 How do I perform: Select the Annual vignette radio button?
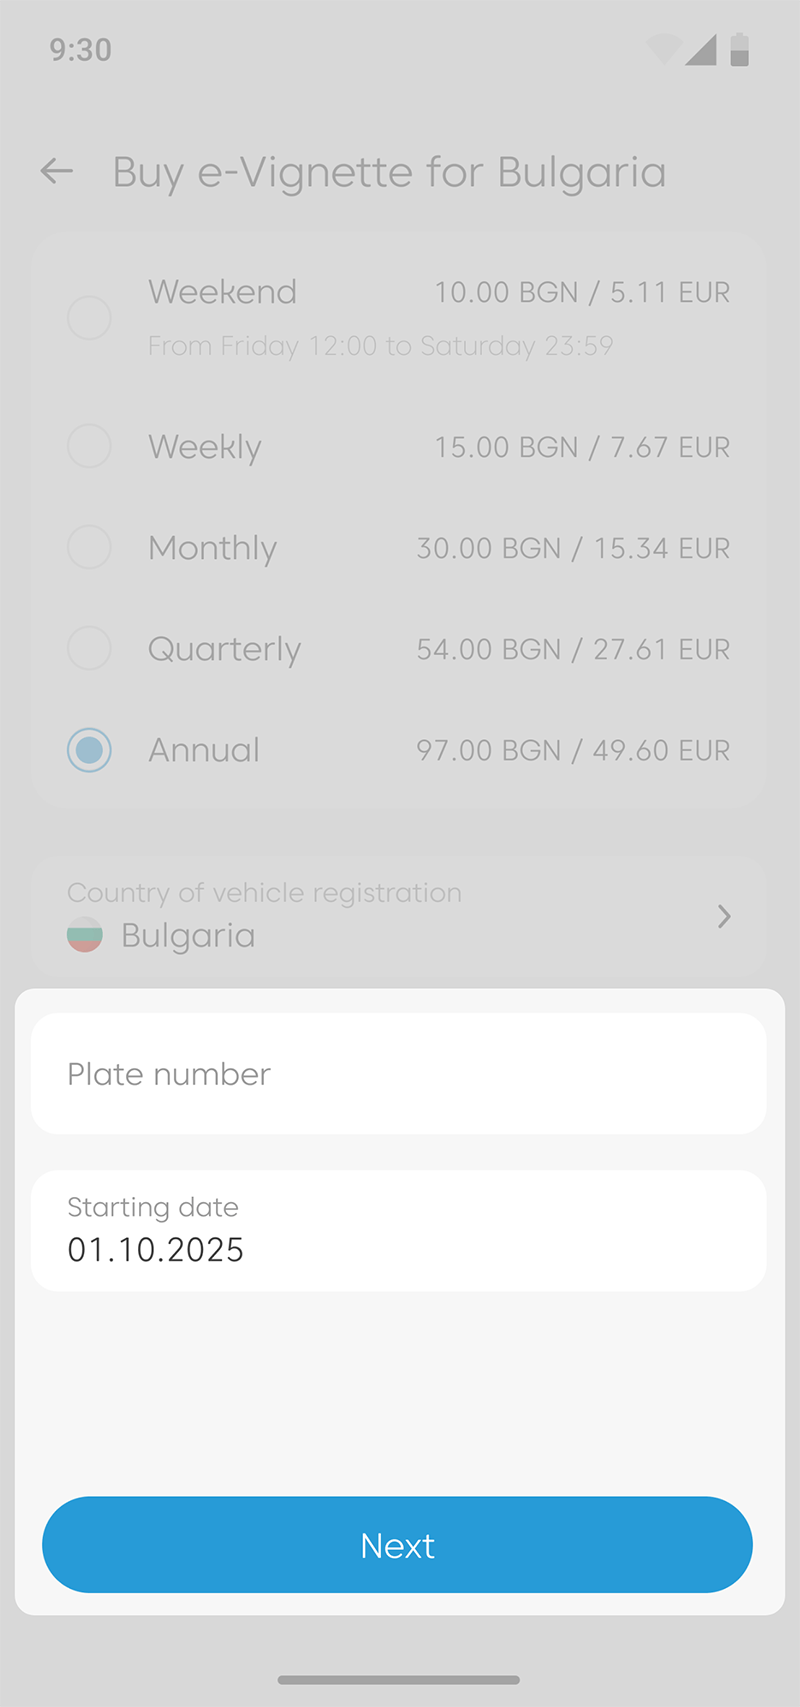[89, 750]
